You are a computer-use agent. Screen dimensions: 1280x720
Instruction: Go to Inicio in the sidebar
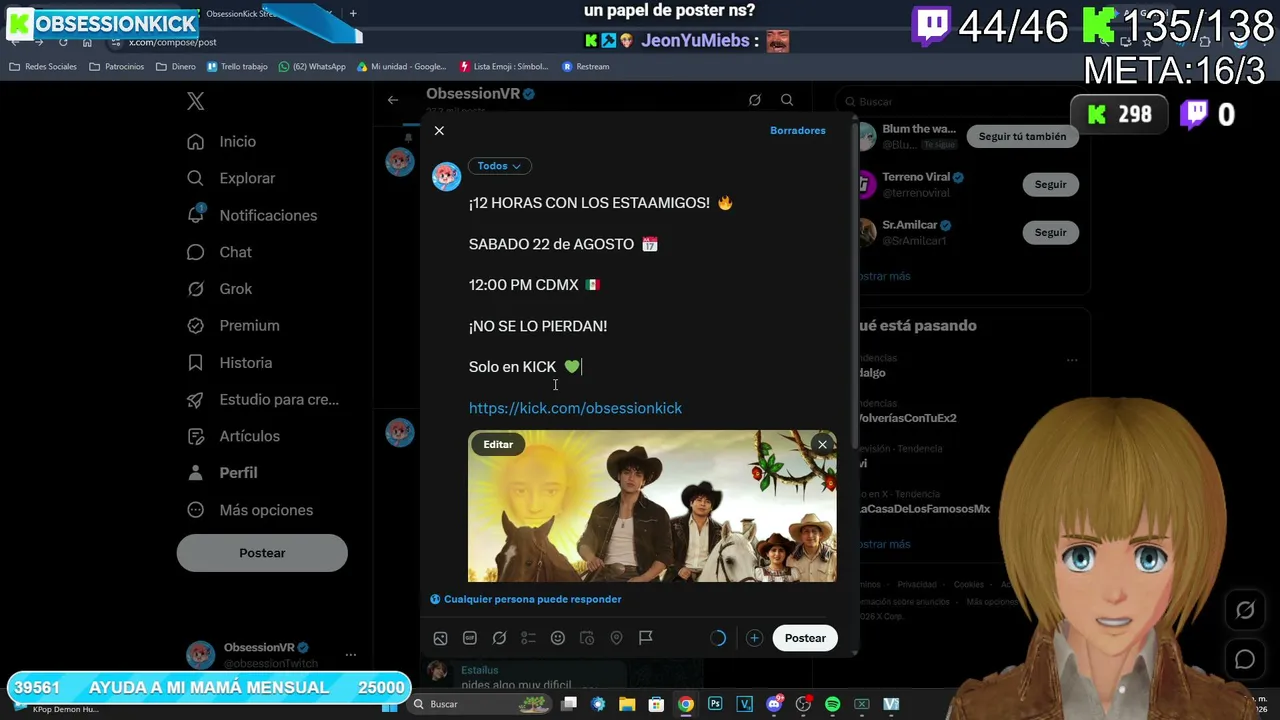coord(223,142)
